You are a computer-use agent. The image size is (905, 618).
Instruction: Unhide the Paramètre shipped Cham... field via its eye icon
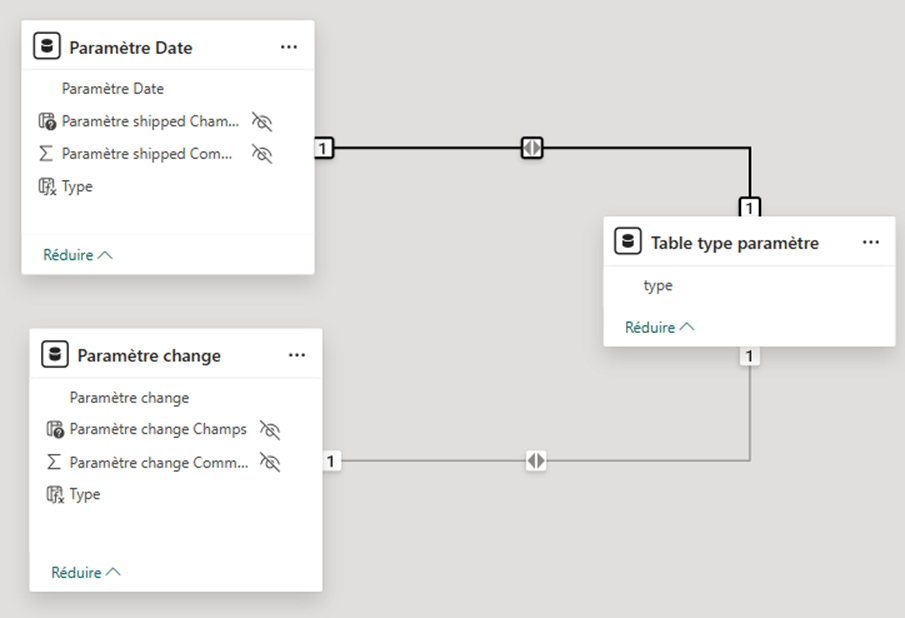pyautogui.click(x=262, y=121)
